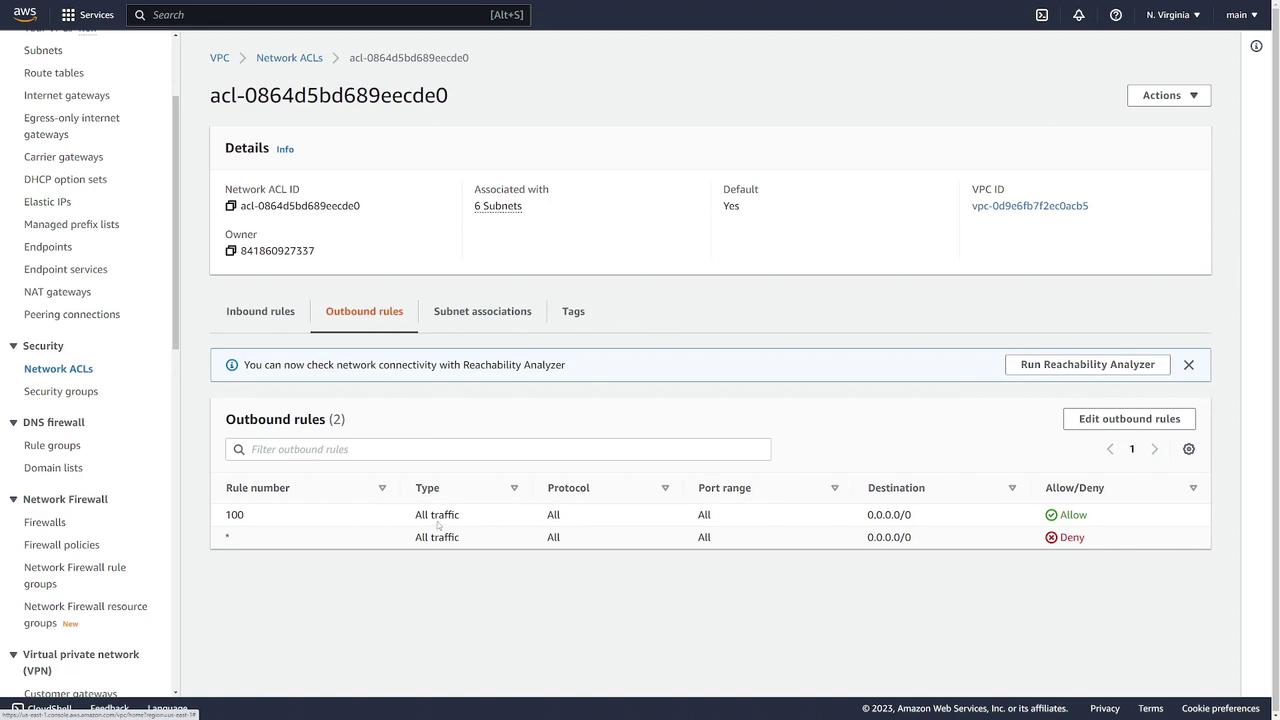Image resolution: width=1280 pixels, height=720 pixels.
Task: Copy the Network ACL ID
Action: point(231,206)
